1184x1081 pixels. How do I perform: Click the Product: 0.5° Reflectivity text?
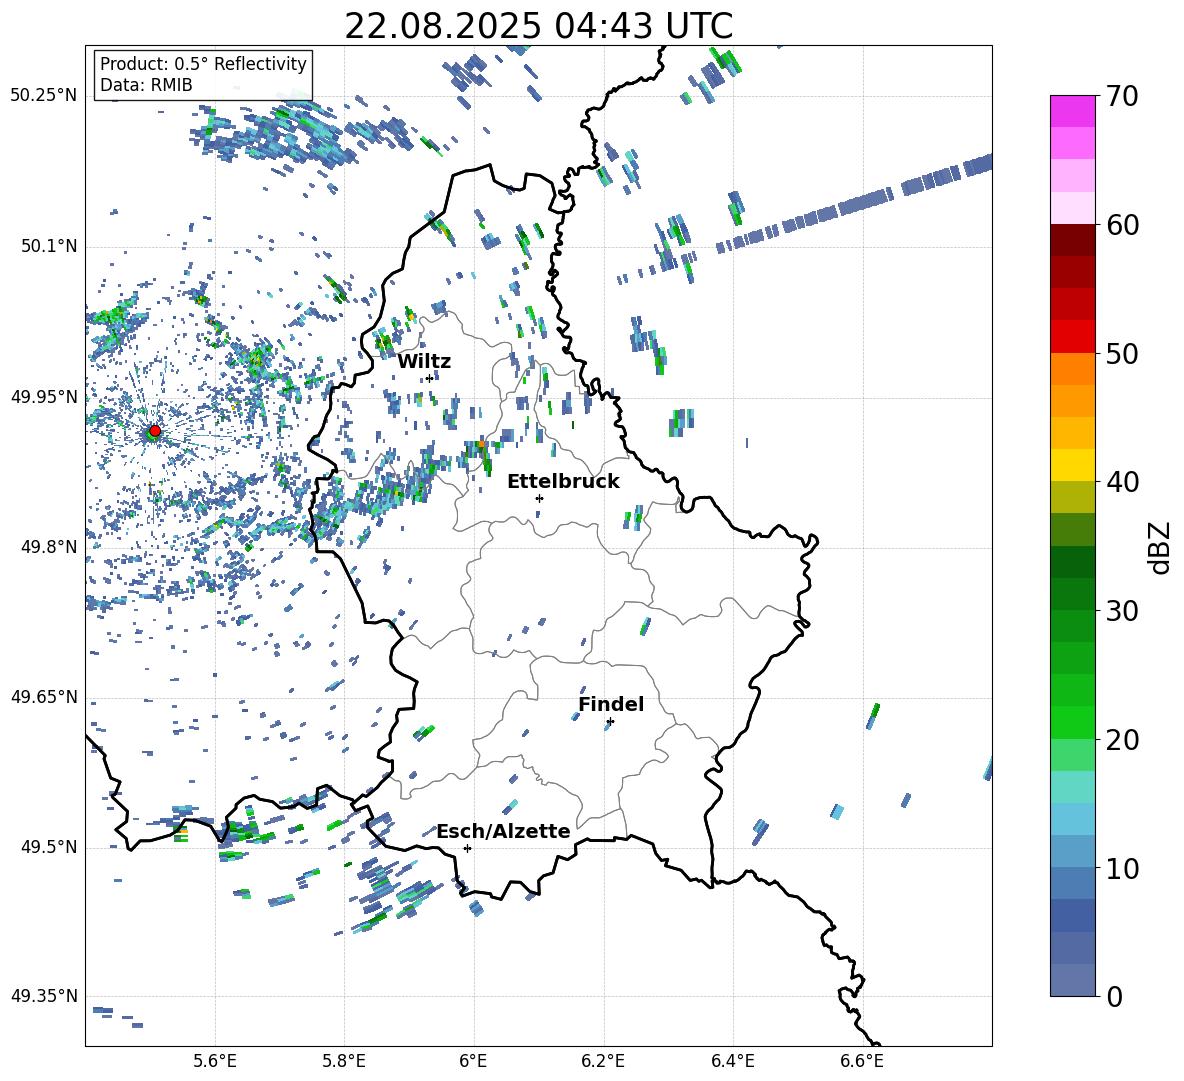[x=203, y=63]
